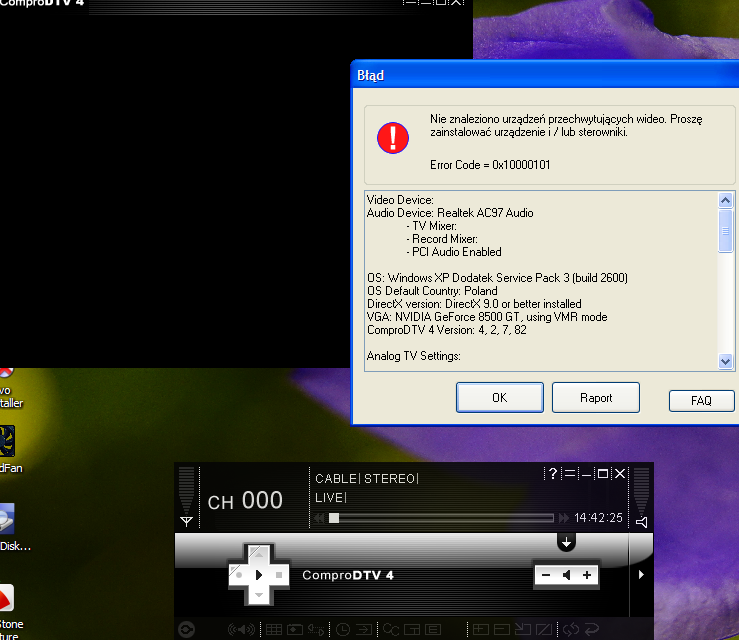Click the picture-in-picture icon in the toolbar
The image size is (739, 640).
pyautogui.click(x=412, y=629)
